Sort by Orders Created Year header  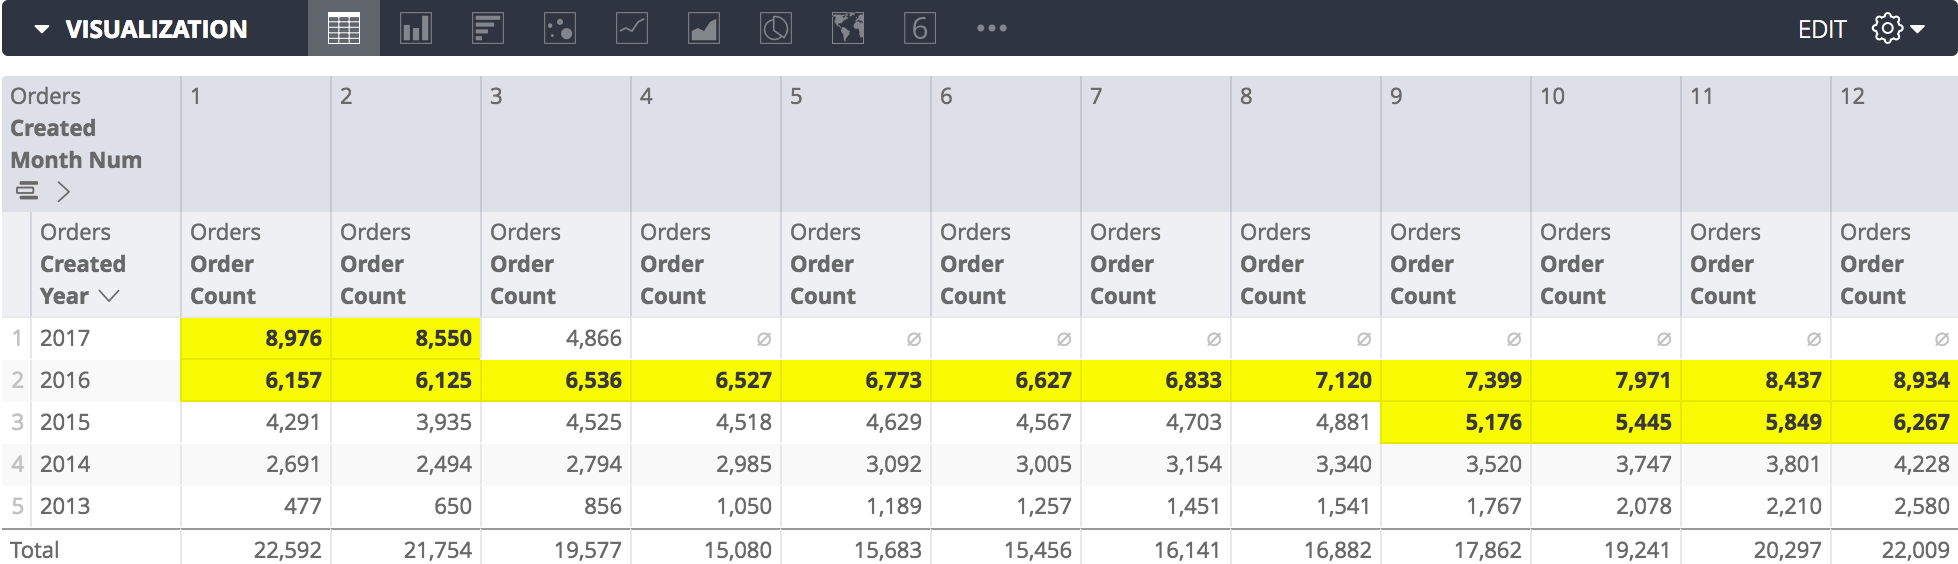coord(82,264)
